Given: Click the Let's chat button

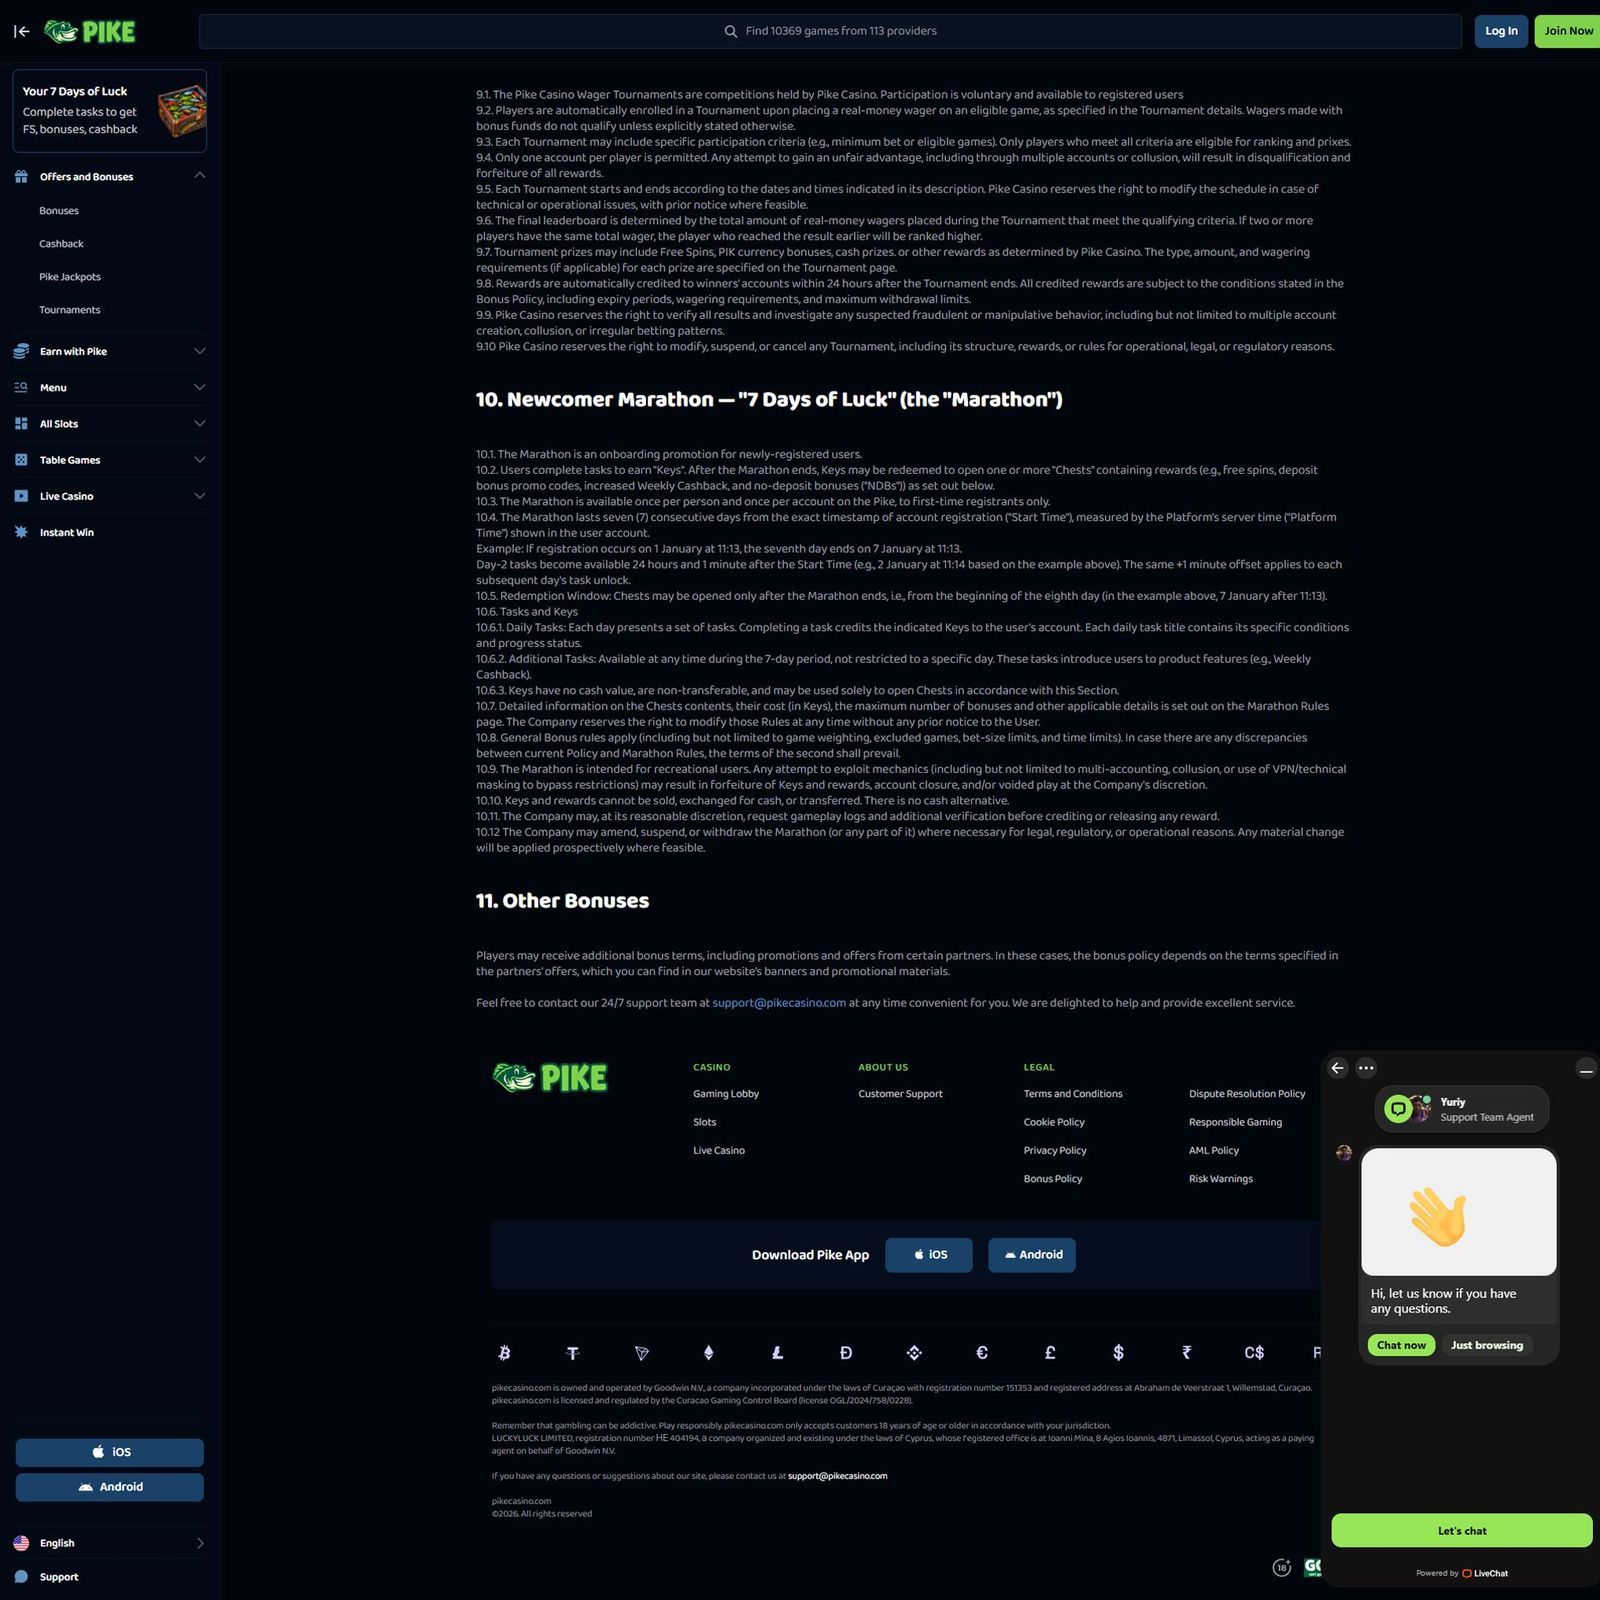Looking at the screenshot, I should pos(1462,1531).
